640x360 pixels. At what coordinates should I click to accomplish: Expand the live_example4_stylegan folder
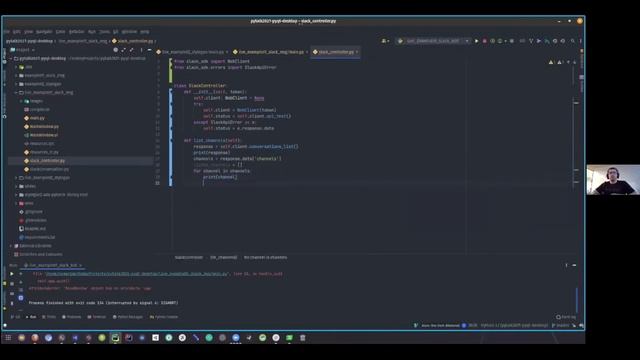[17, 178]
